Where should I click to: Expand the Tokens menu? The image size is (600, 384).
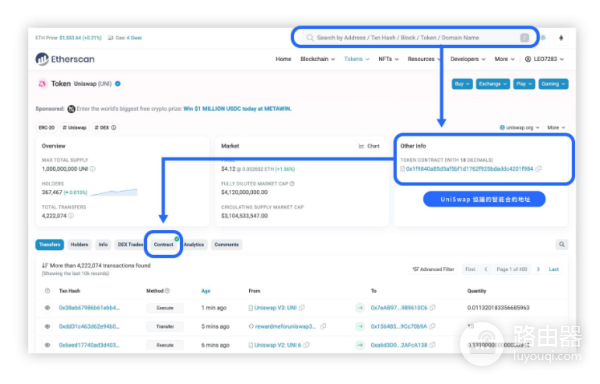(357, 59)
